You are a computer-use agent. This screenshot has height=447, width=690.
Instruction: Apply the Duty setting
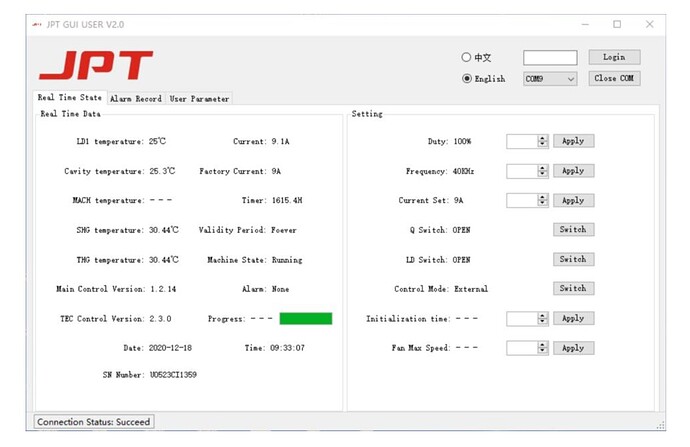[x=573, y=141]
